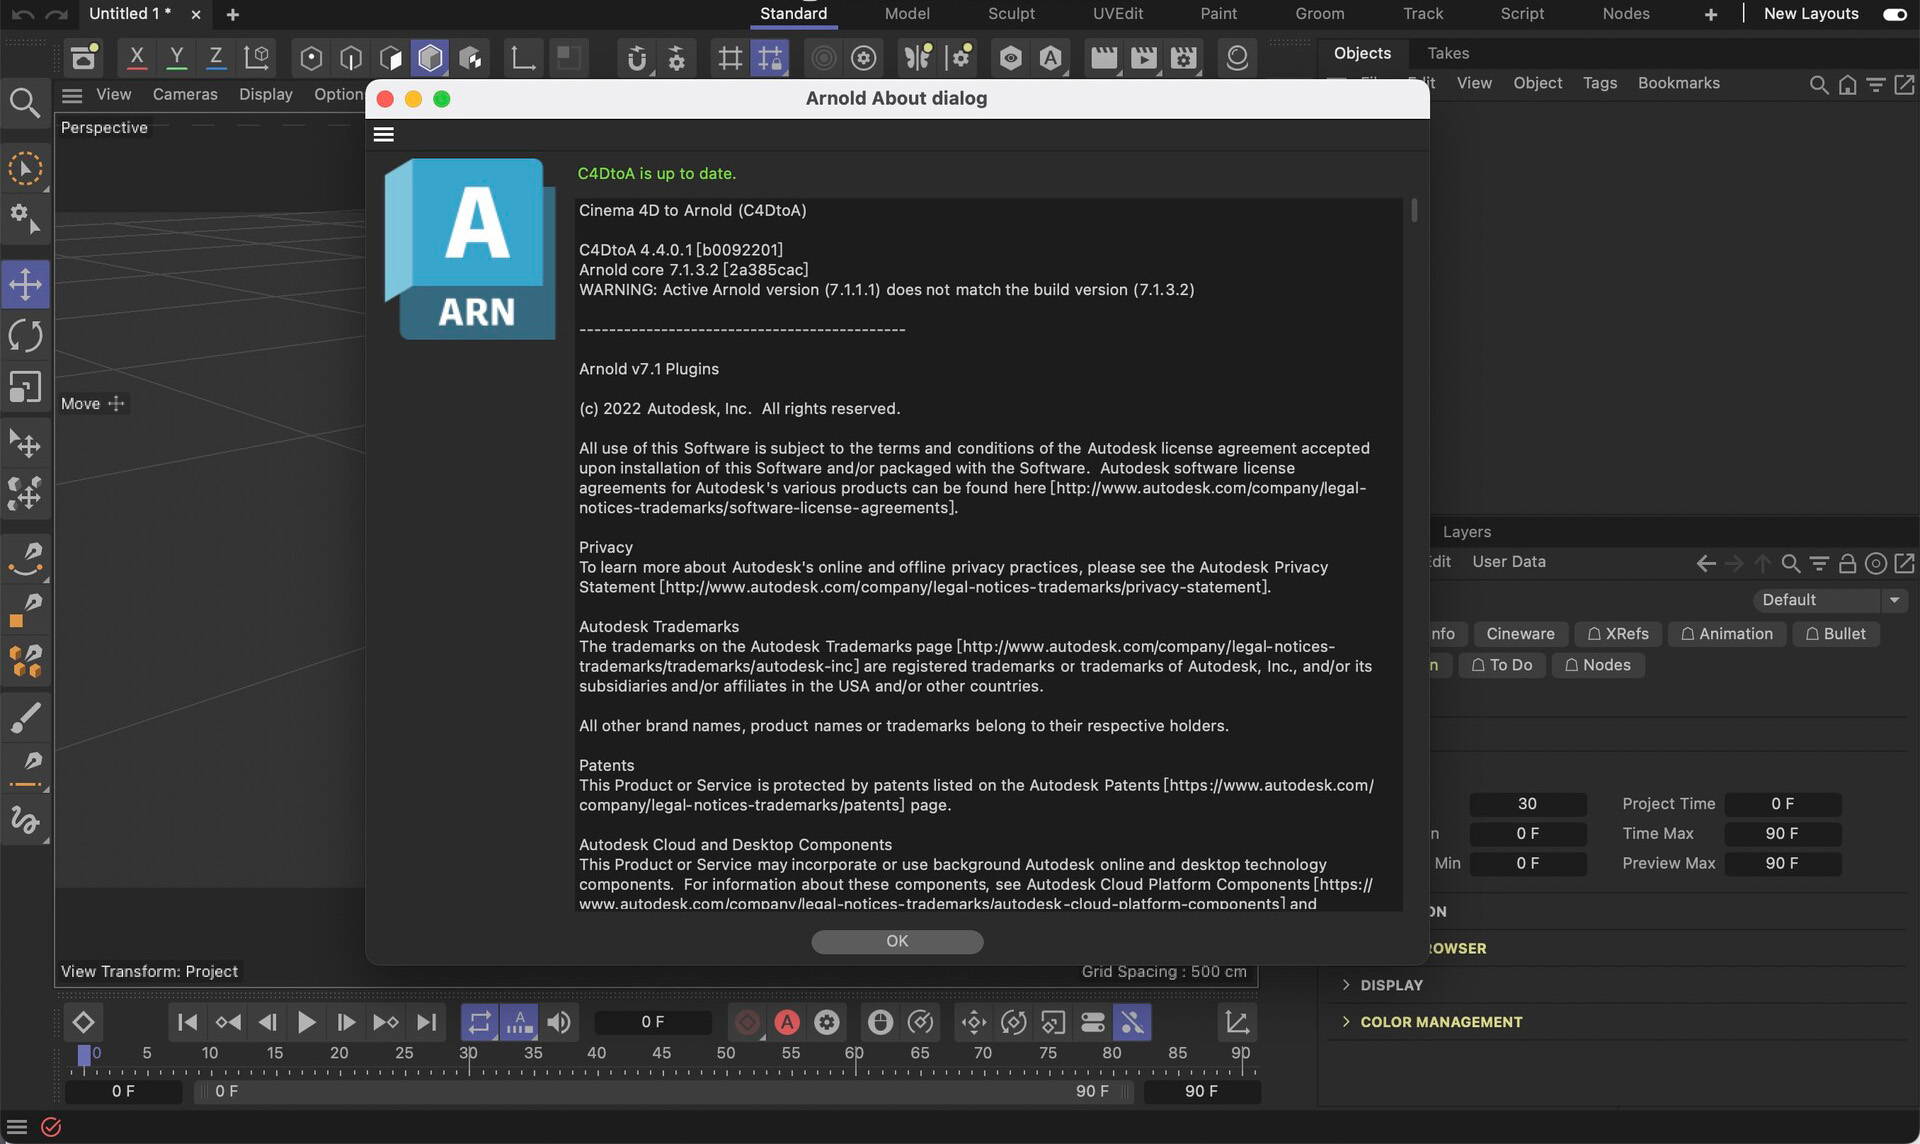Select the XRefs attribute tab

pos(1618,634)
